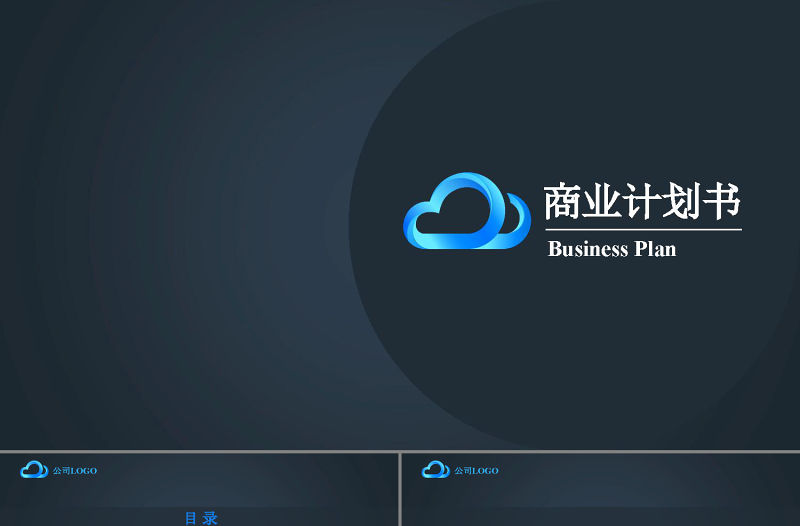Click 公司LOGO text on the 目录 slide
The width and height of the screenshot is (800, 526).
(75, 470)
